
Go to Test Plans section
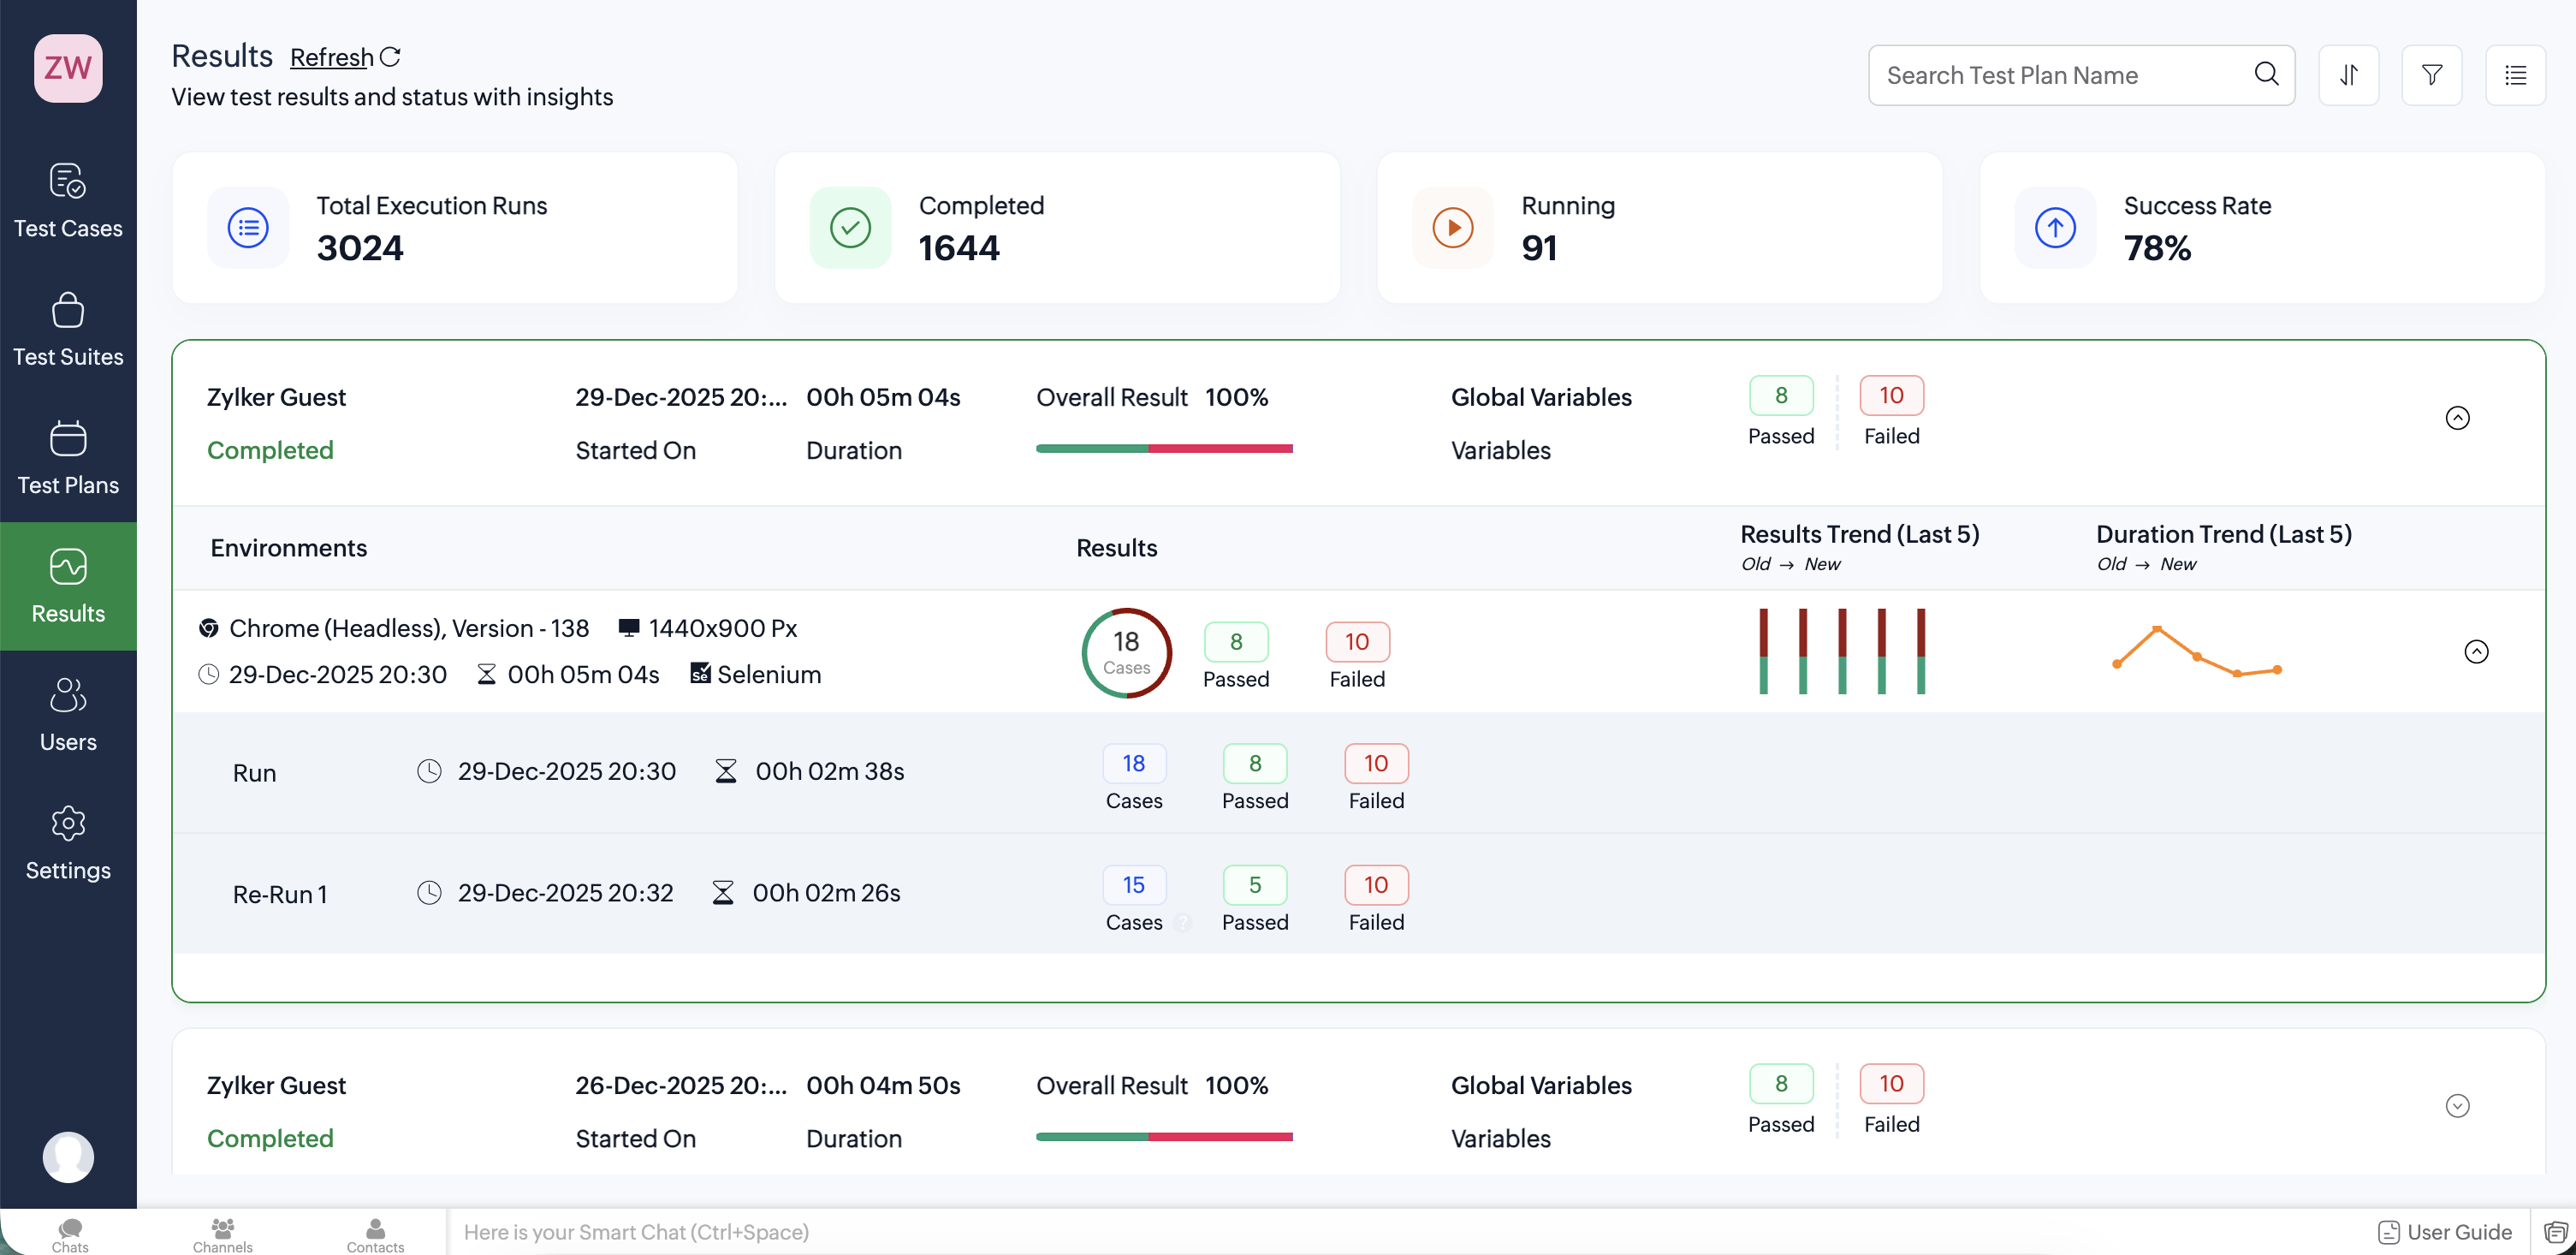(x=68, y=457)
